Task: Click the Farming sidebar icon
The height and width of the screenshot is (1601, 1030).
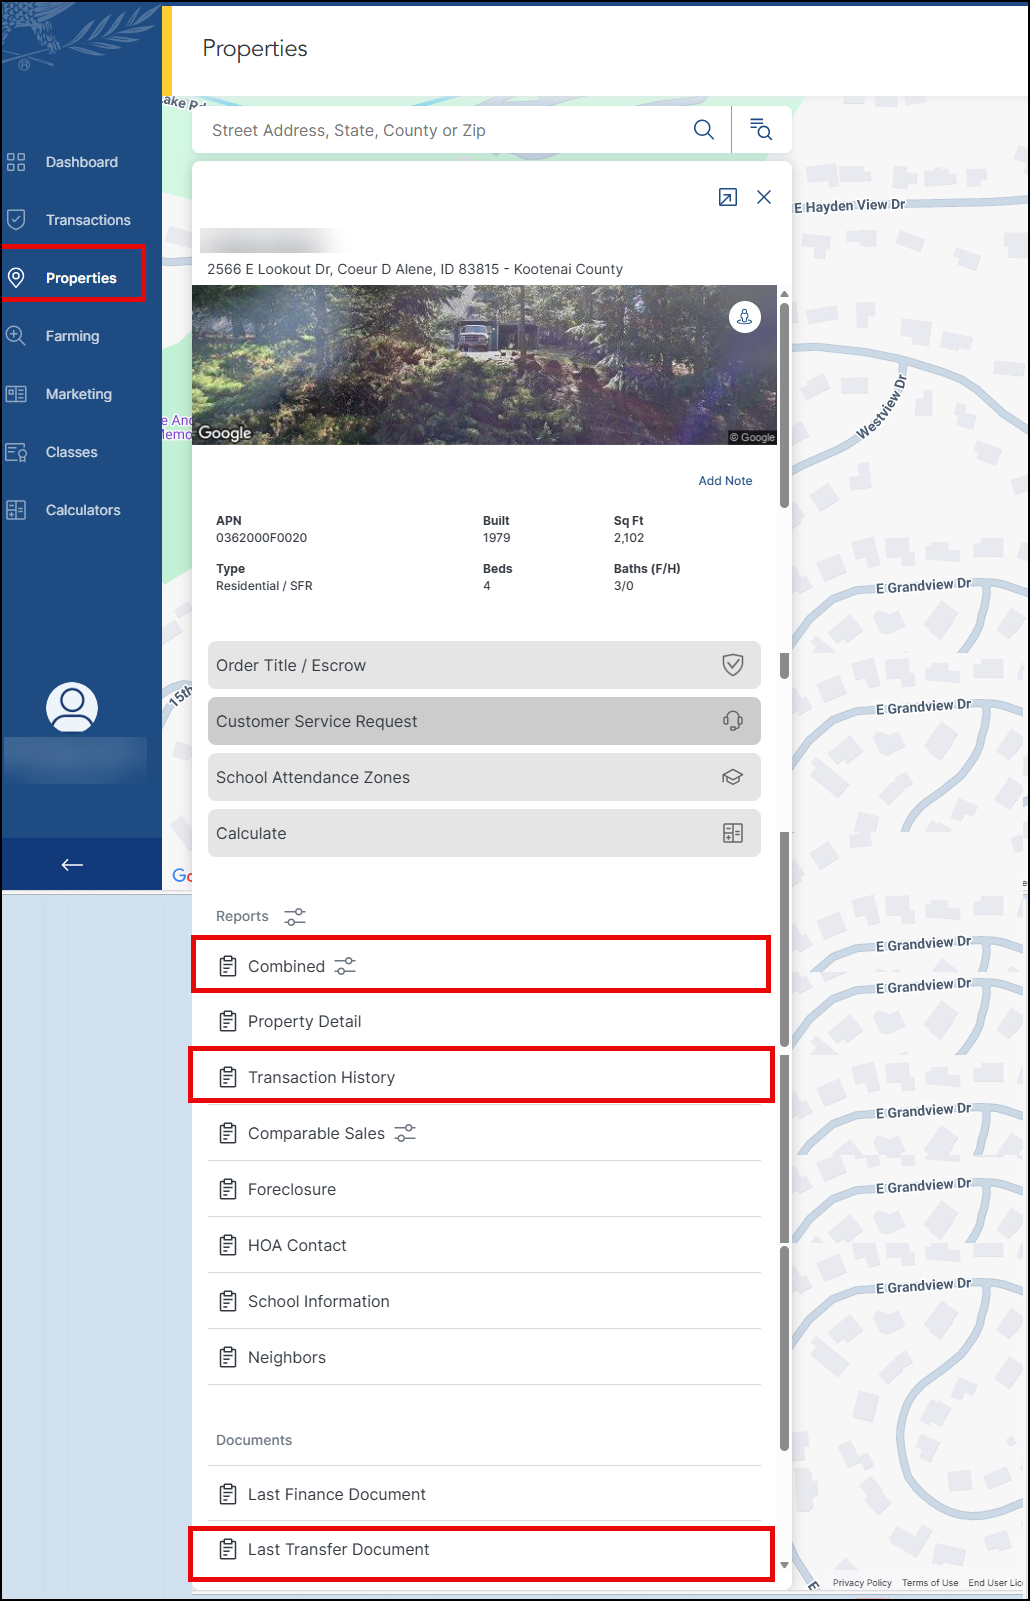Action: pyautogui.click(x=16, y=336)
